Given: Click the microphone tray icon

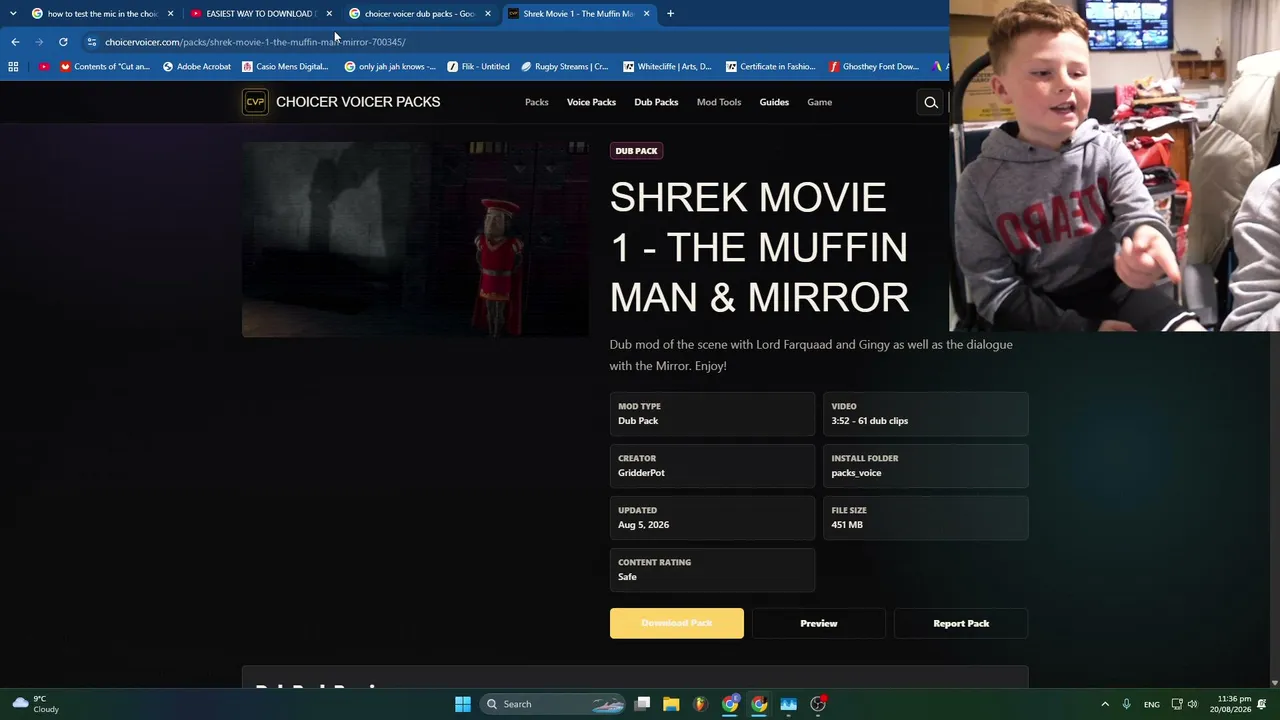Looking at the screenshot, I should tap(1126, 704).
